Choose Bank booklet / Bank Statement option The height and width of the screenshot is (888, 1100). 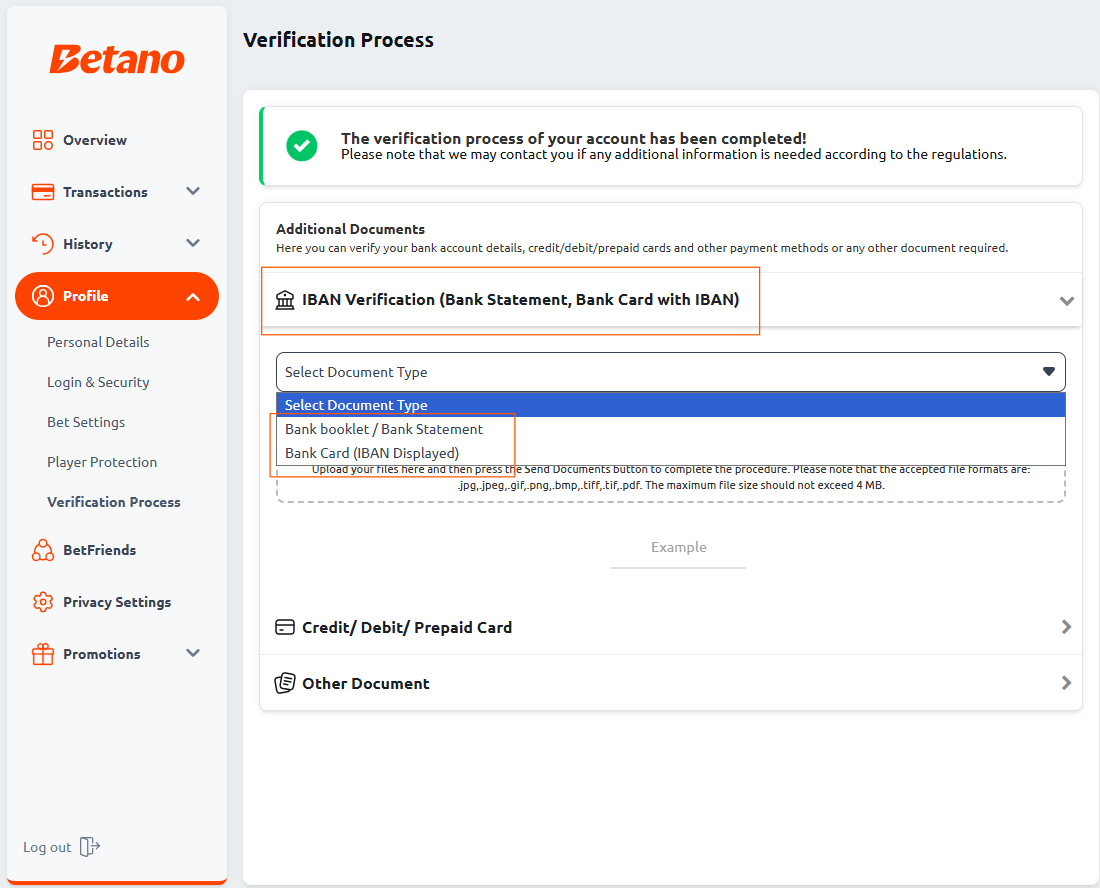(671, 429)
